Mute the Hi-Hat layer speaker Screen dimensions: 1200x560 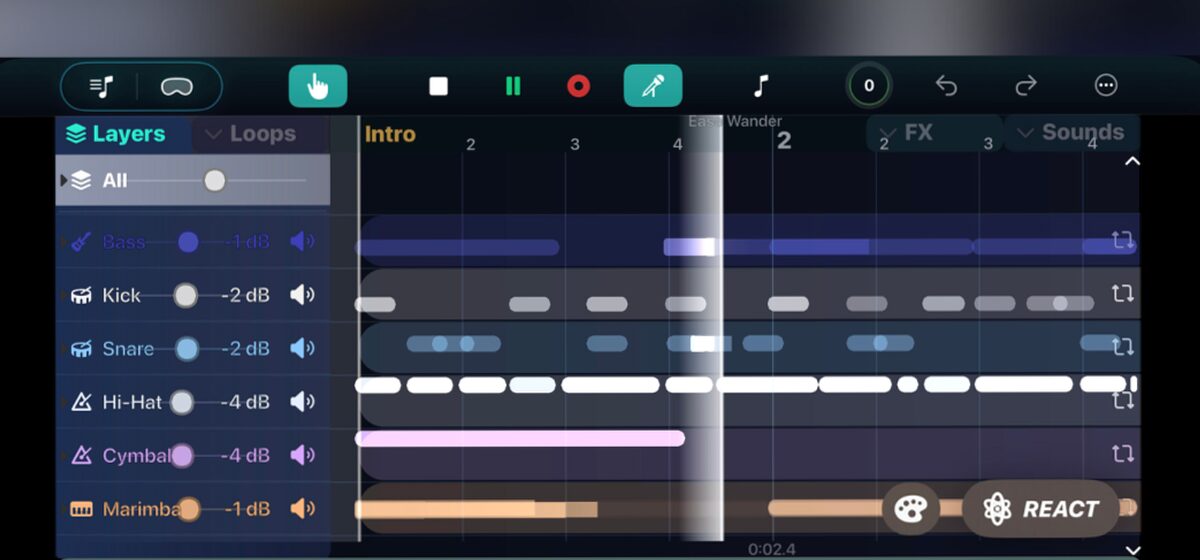click(302, 402)
